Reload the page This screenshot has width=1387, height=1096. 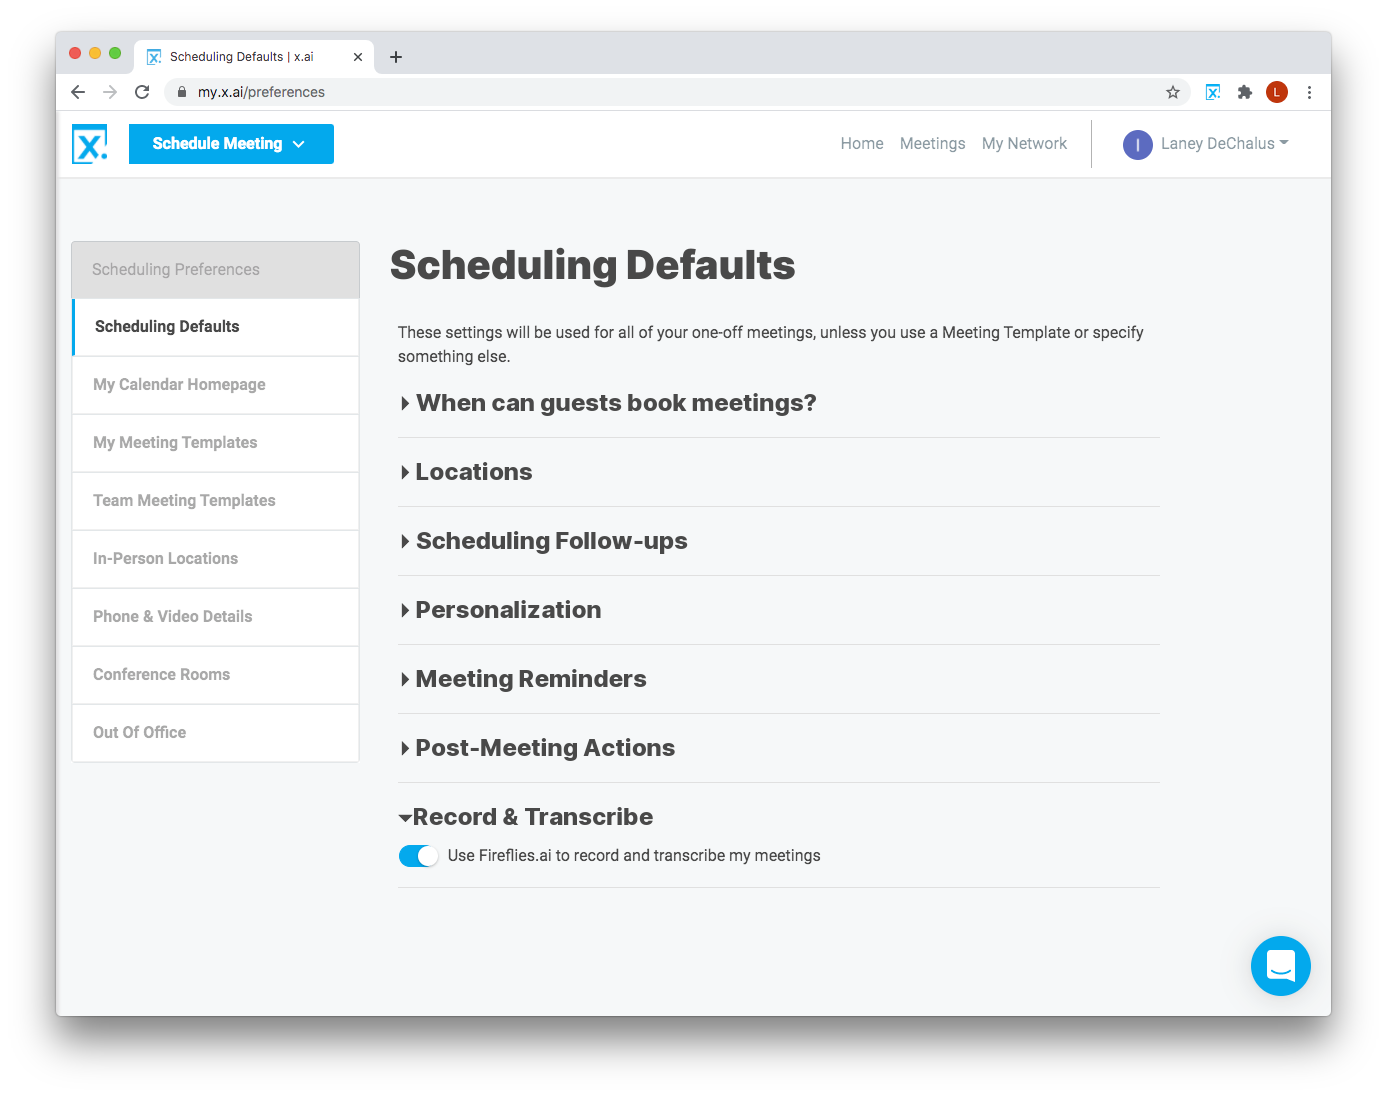point(142,92)
